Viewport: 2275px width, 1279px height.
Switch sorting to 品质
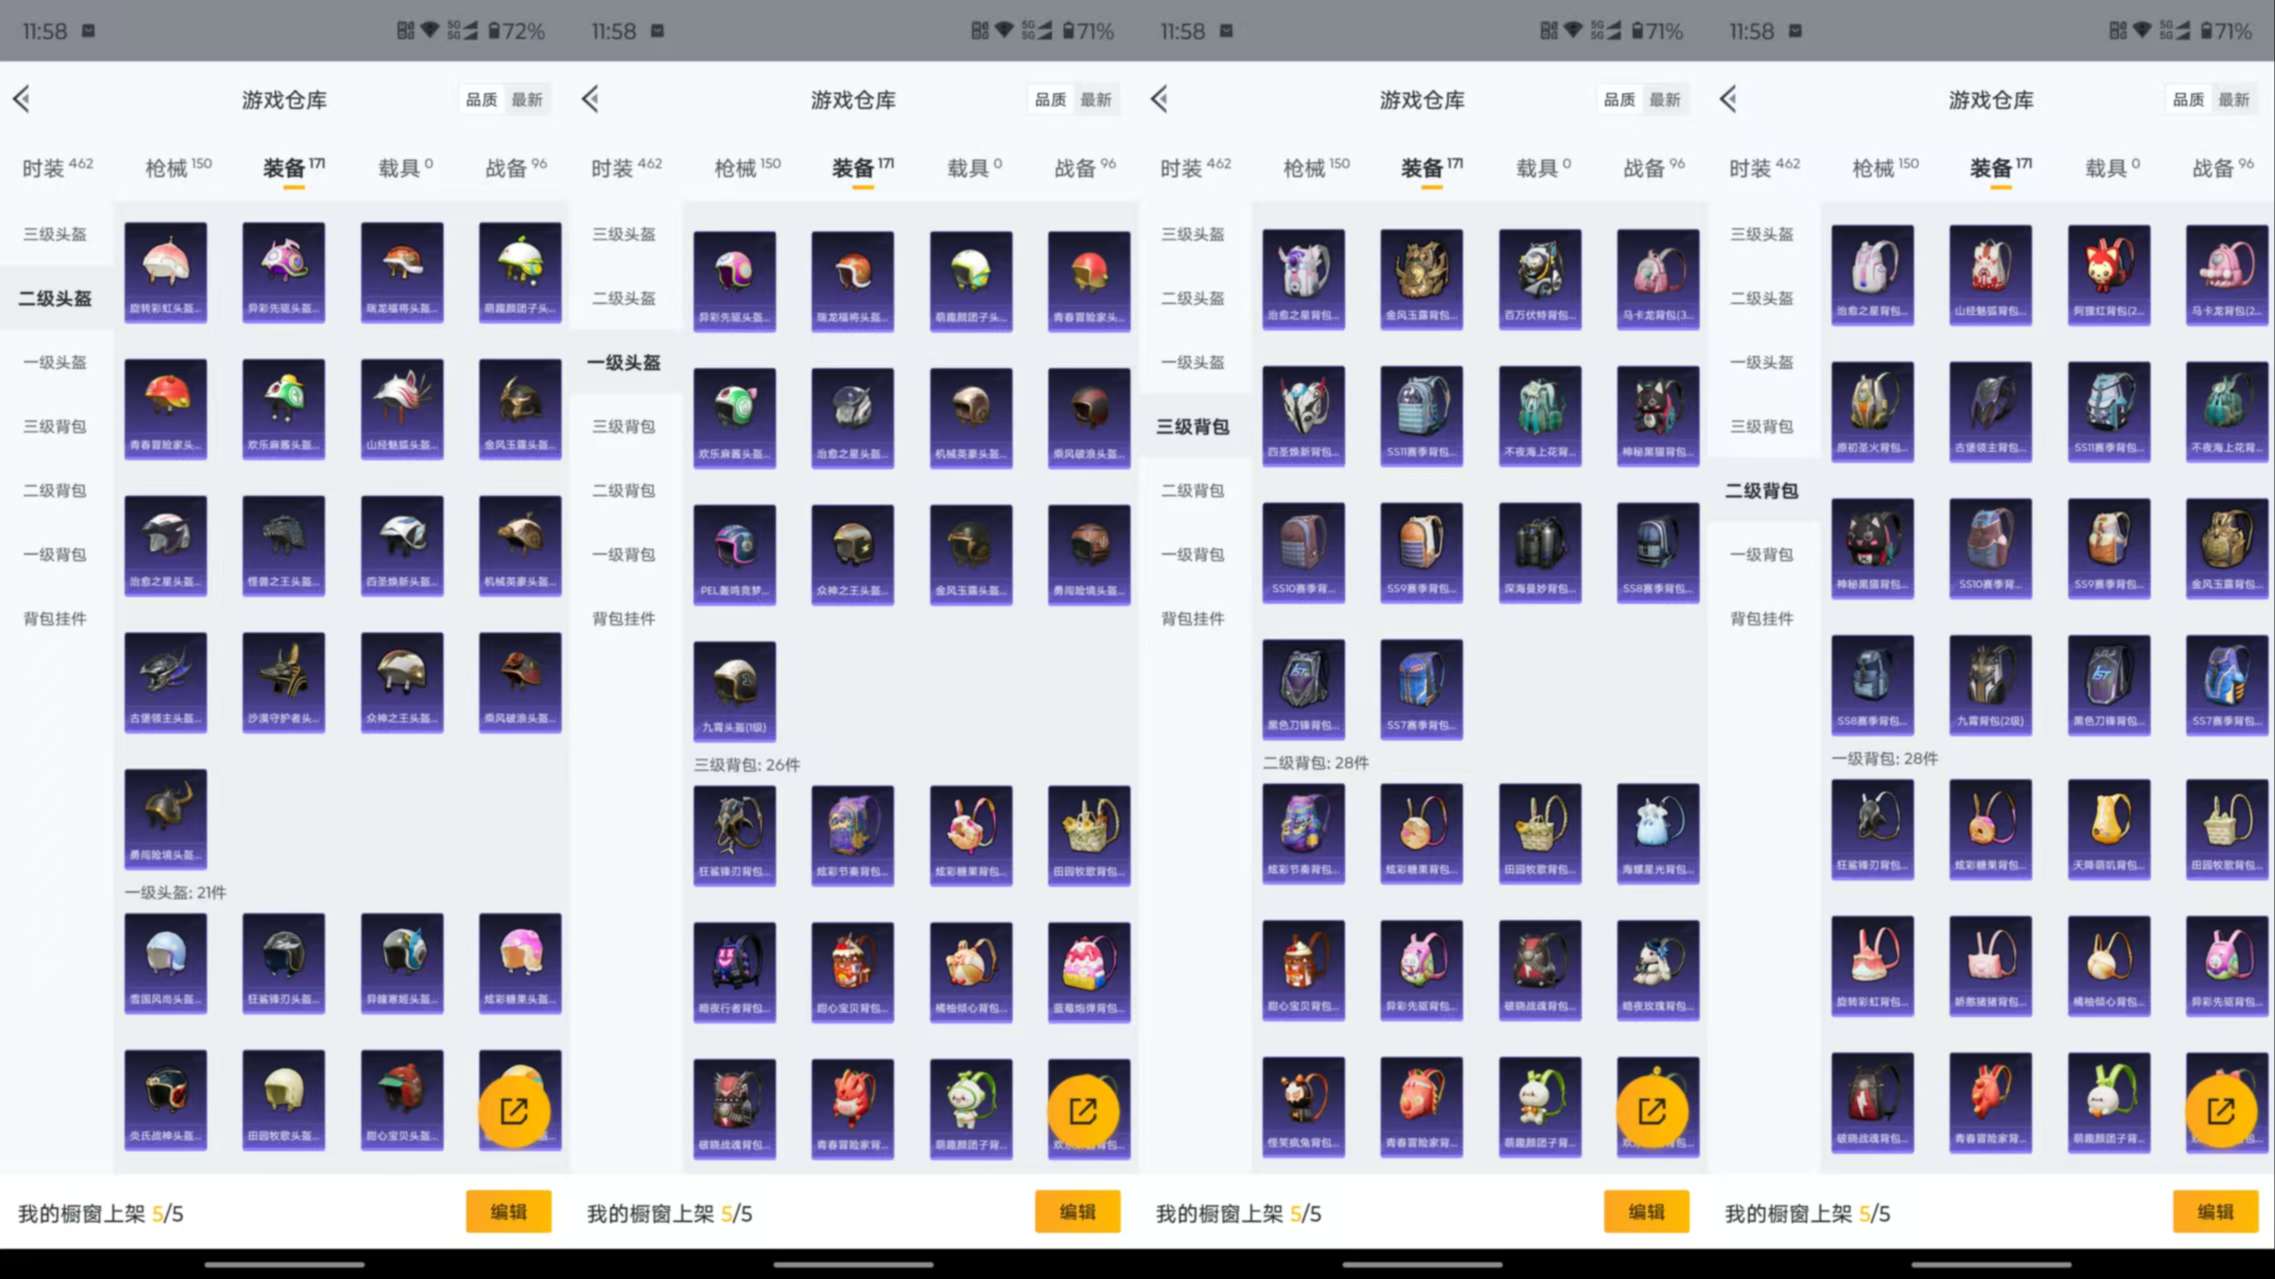click(481, 99)
